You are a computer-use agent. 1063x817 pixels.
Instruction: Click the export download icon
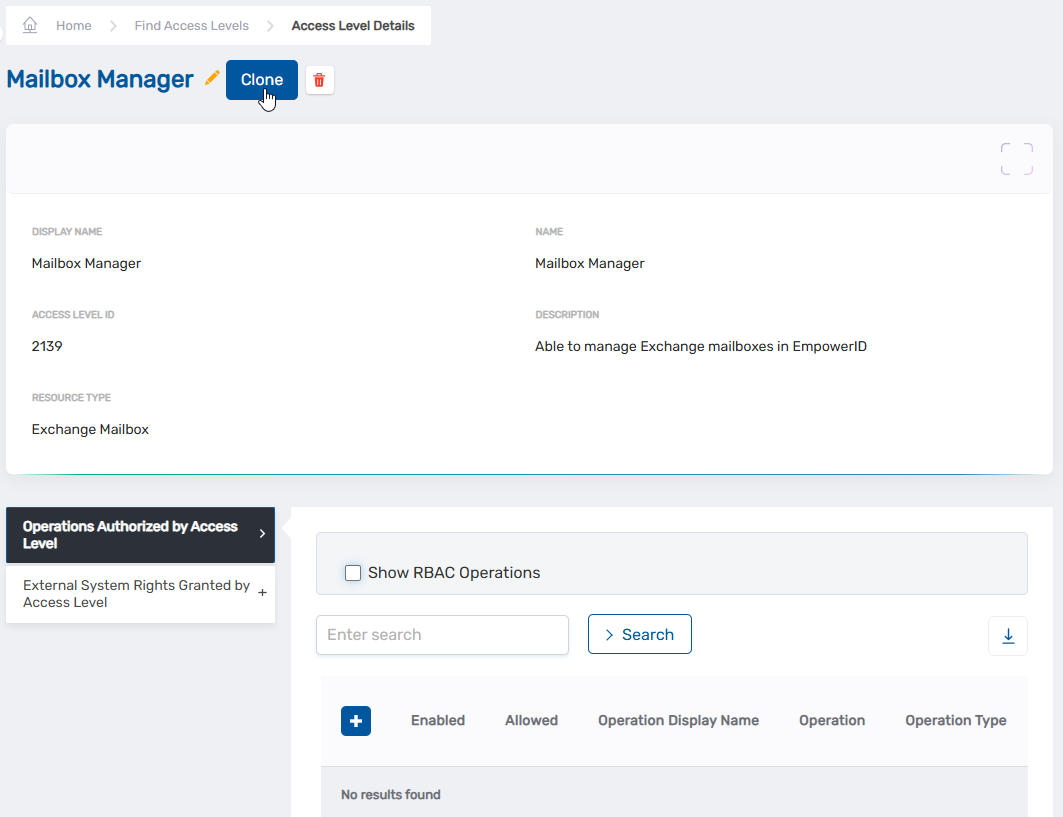(1007, 636)
